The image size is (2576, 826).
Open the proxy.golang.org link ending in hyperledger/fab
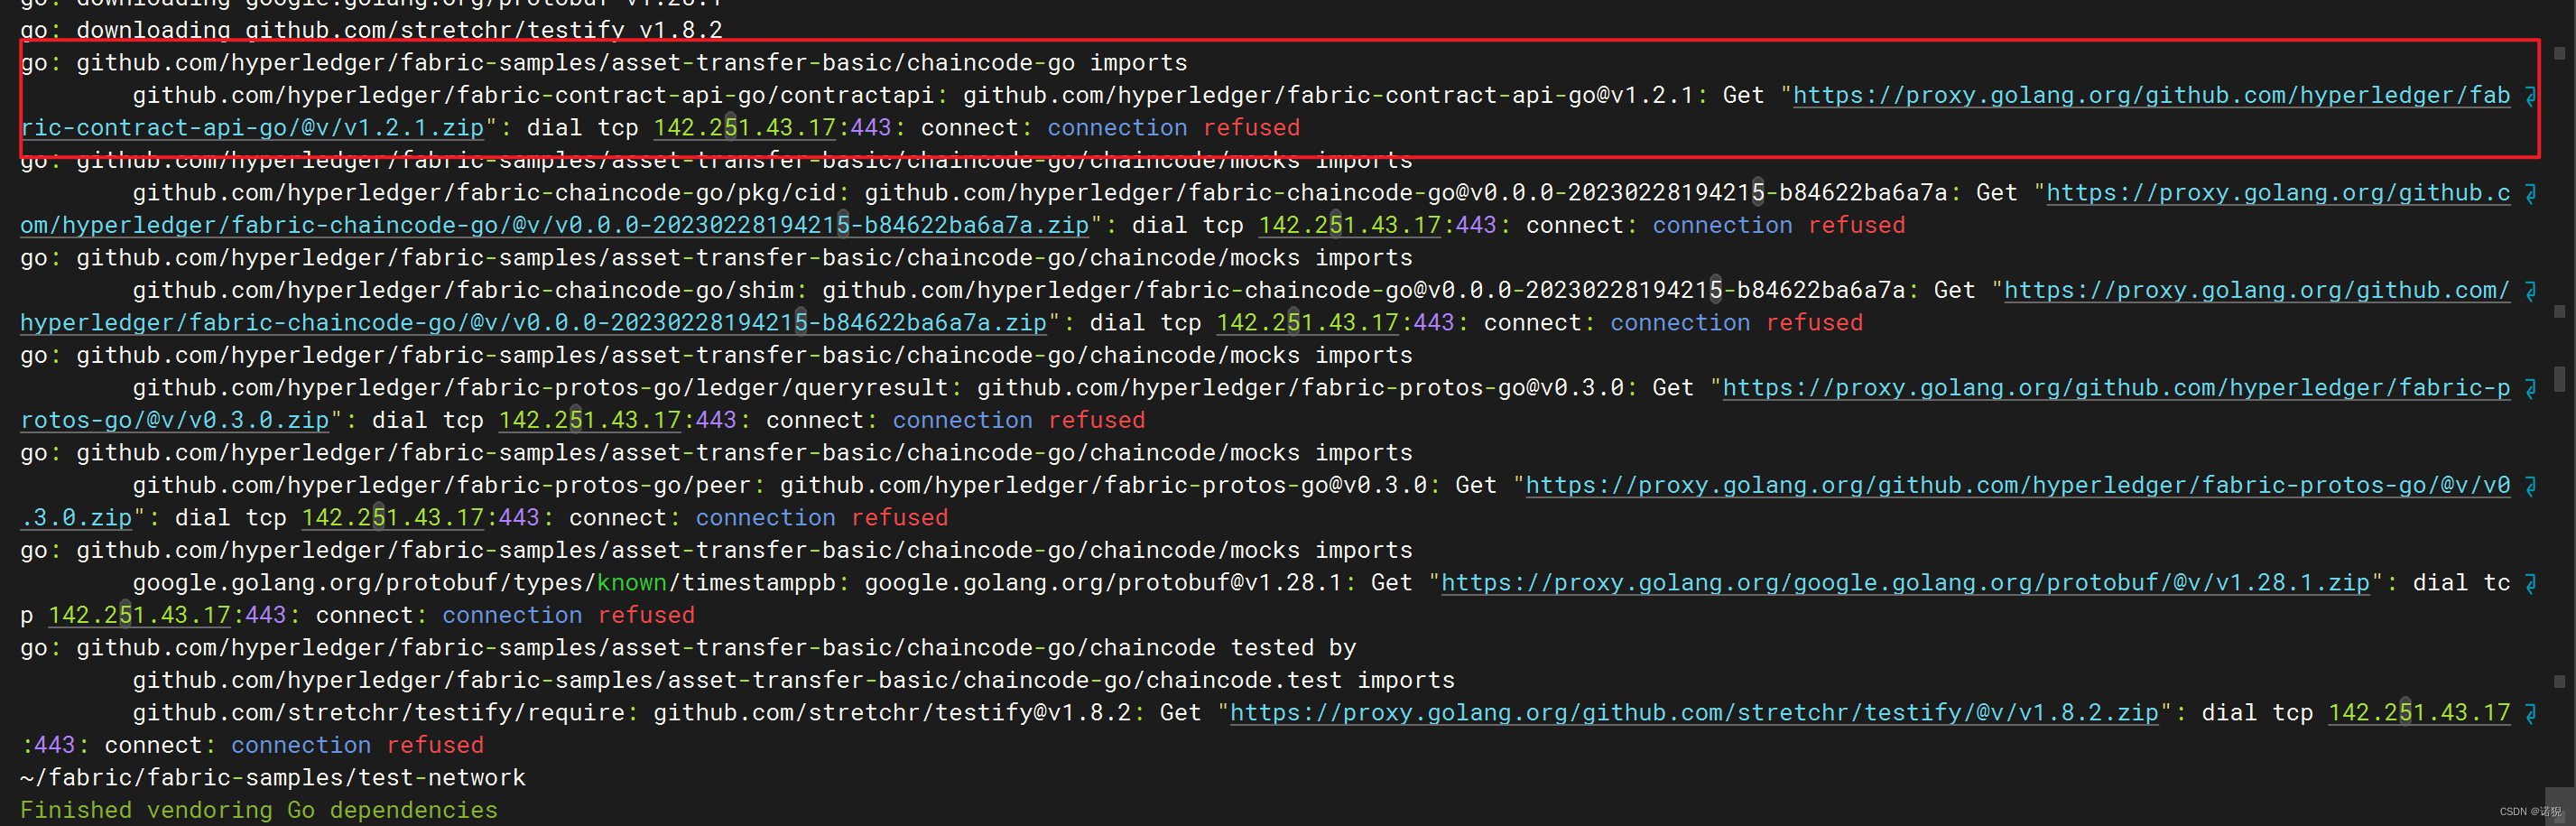[2151, 96]
